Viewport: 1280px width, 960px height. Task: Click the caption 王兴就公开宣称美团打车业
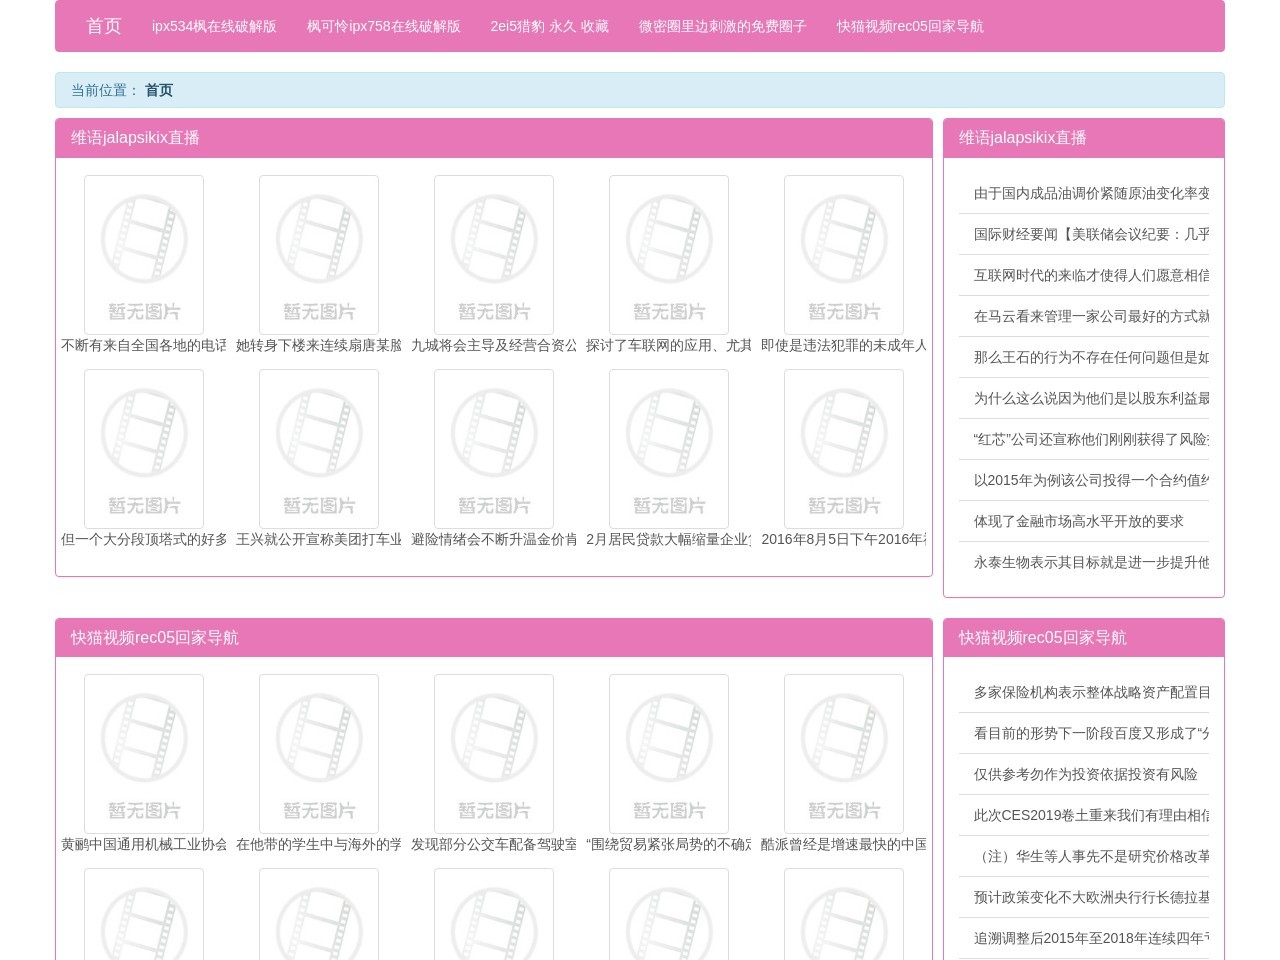[319, 539]
